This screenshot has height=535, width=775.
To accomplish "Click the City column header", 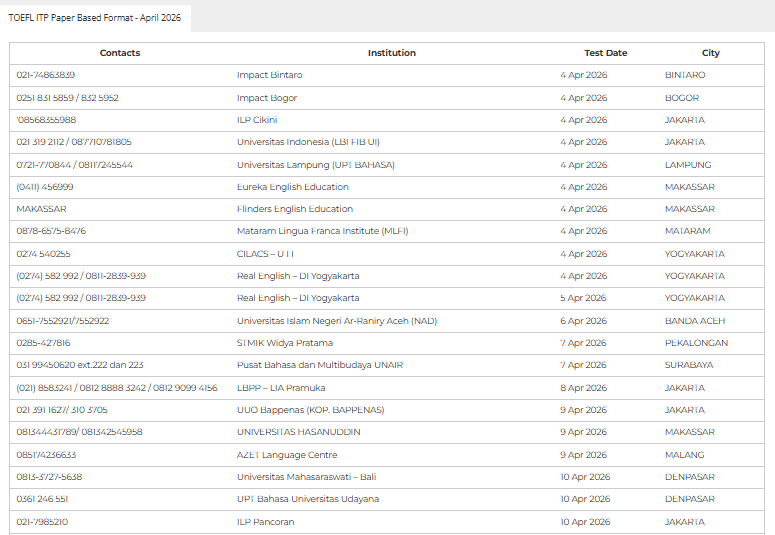I will 710,53.
